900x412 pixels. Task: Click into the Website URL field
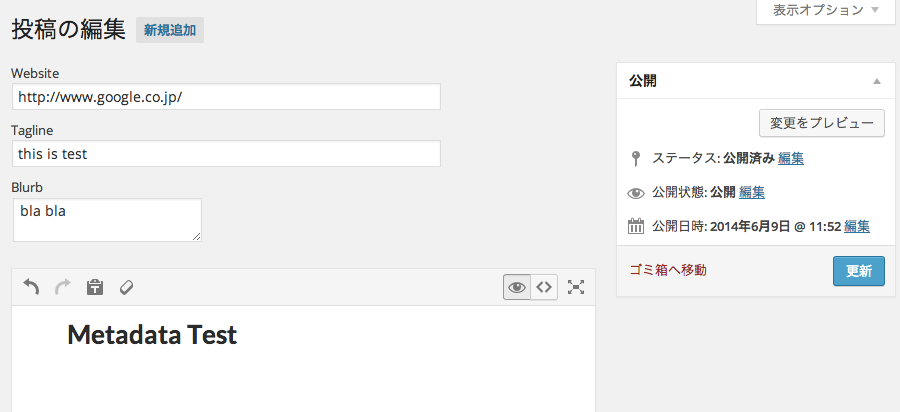[227, 97]
